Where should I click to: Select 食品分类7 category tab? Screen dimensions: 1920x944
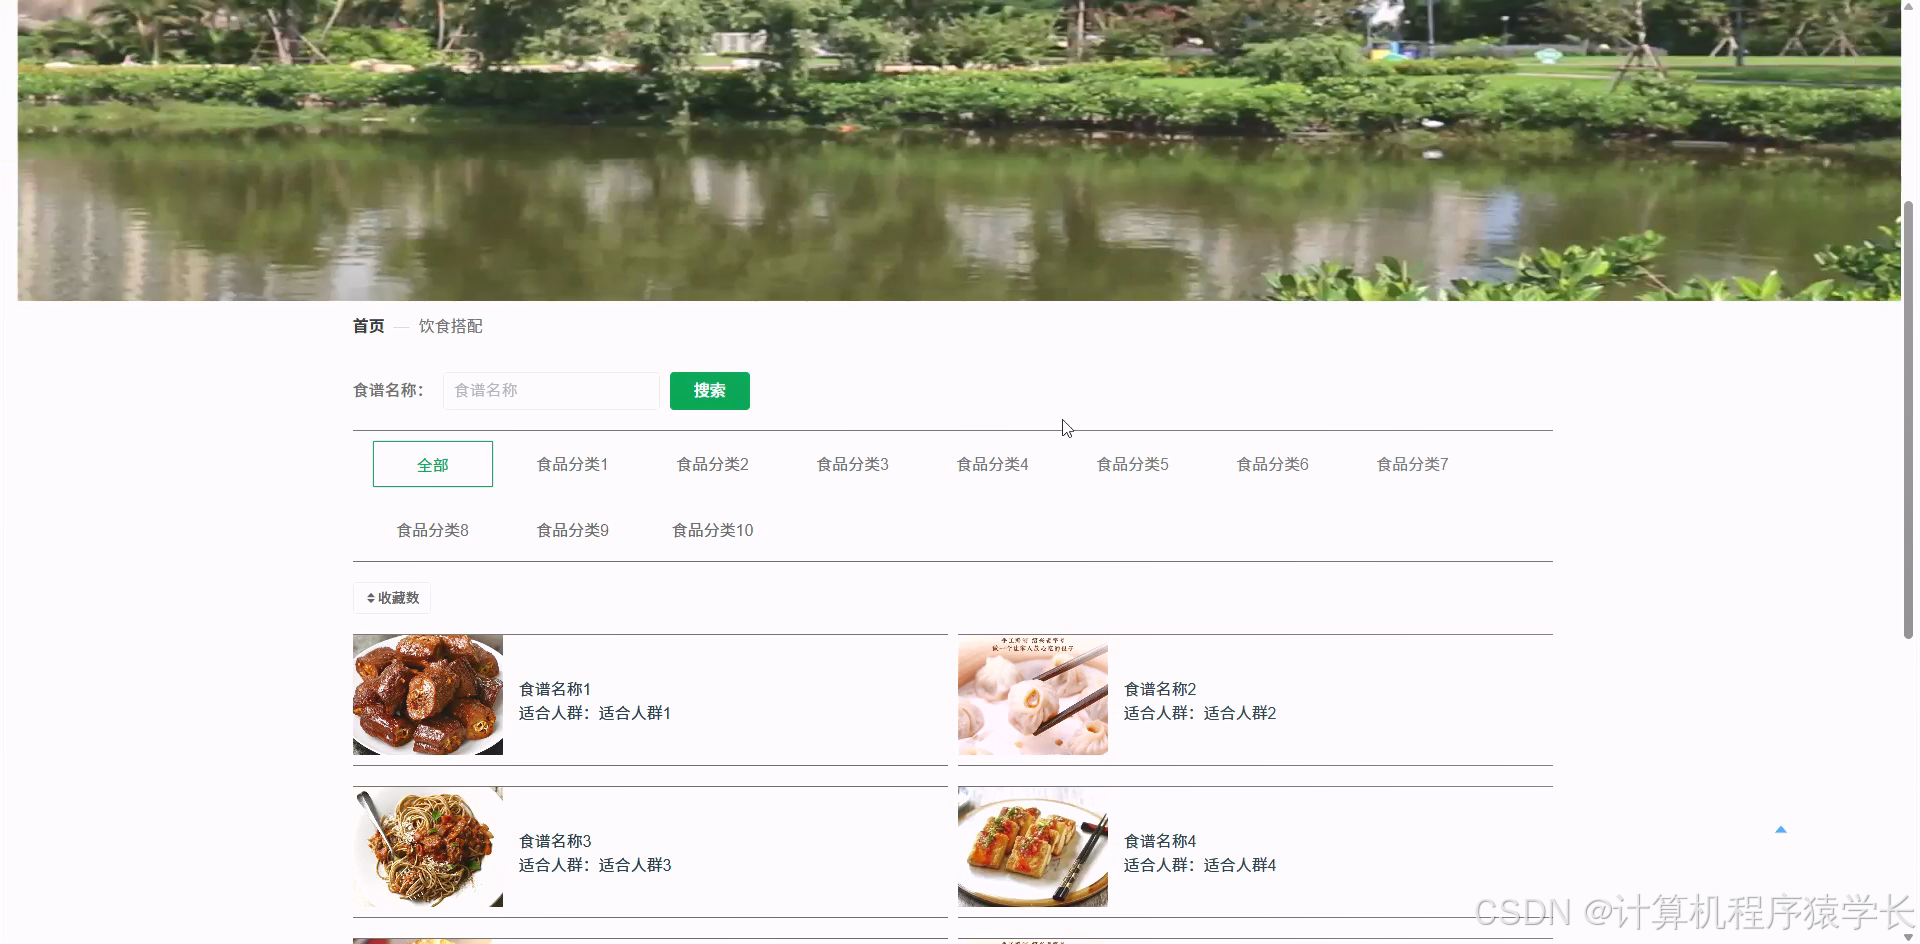tap(1411, 464)
